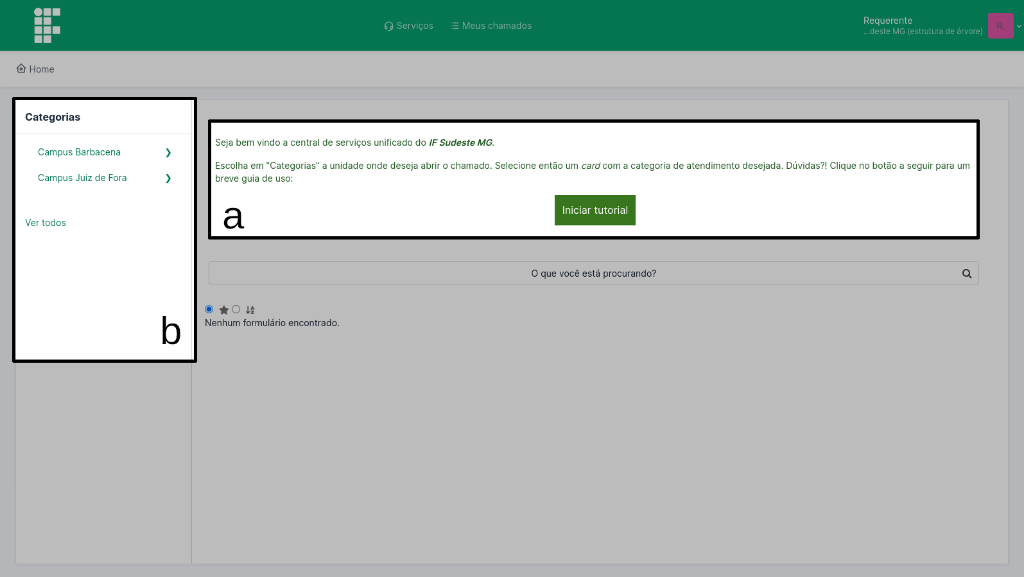1024x577 pixels.
Task: Expand the Campus Barbacena chevron
Action: tap(168, 153)
